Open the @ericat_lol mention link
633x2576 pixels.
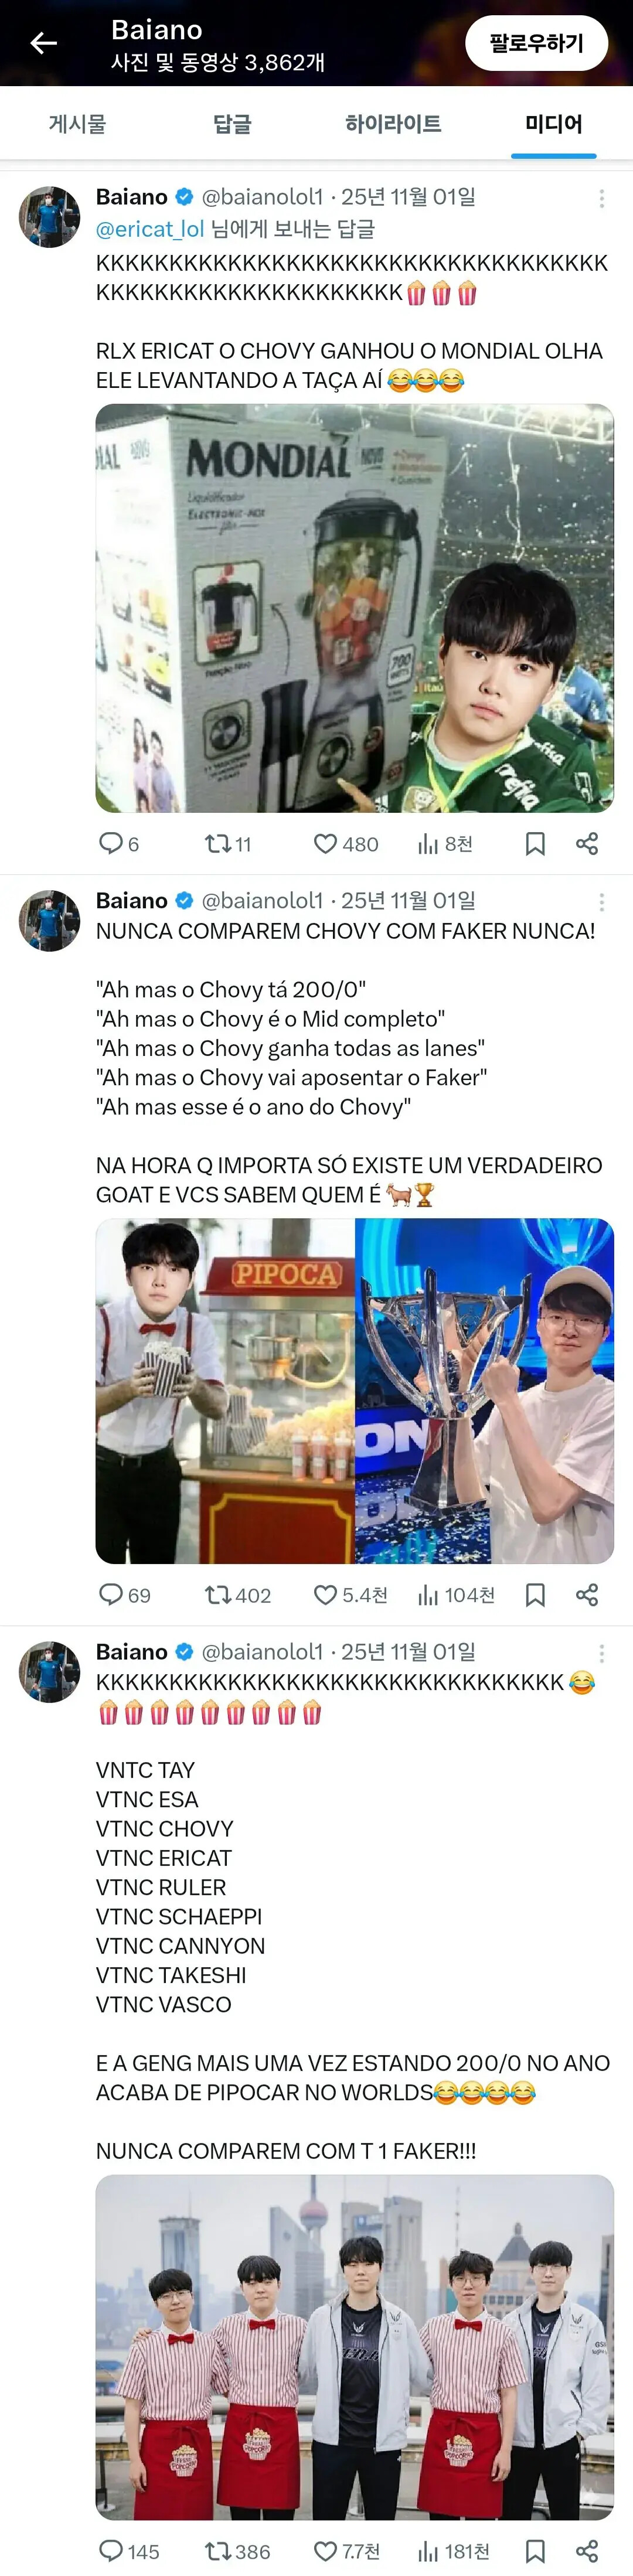150,229
